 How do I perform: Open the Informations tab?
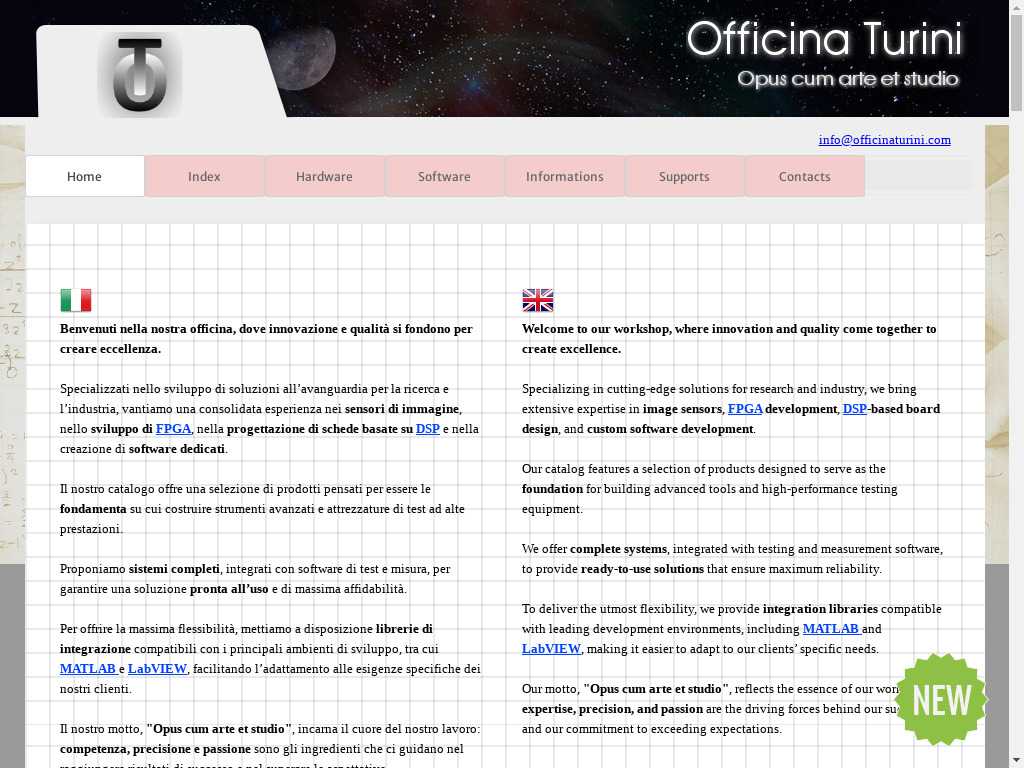click(x=564, y=177)
